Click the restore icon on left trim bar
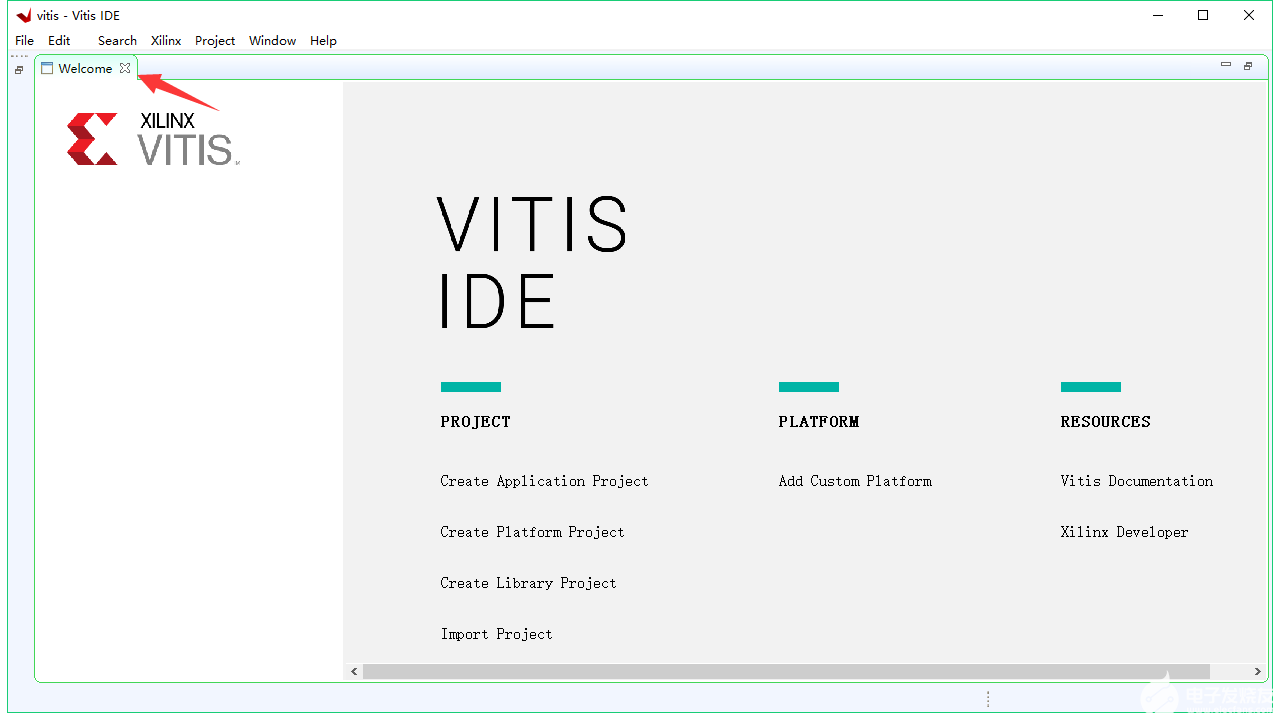1280x720 pixels. 19,70
